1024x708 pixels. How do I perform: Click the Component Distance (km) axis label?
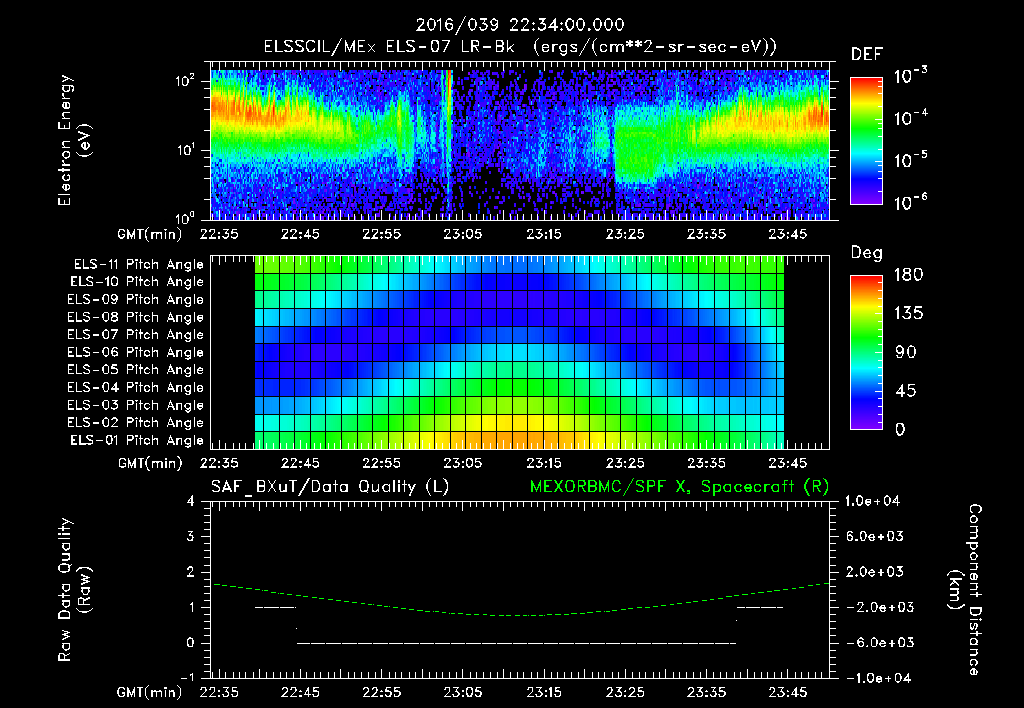point(965,590)
